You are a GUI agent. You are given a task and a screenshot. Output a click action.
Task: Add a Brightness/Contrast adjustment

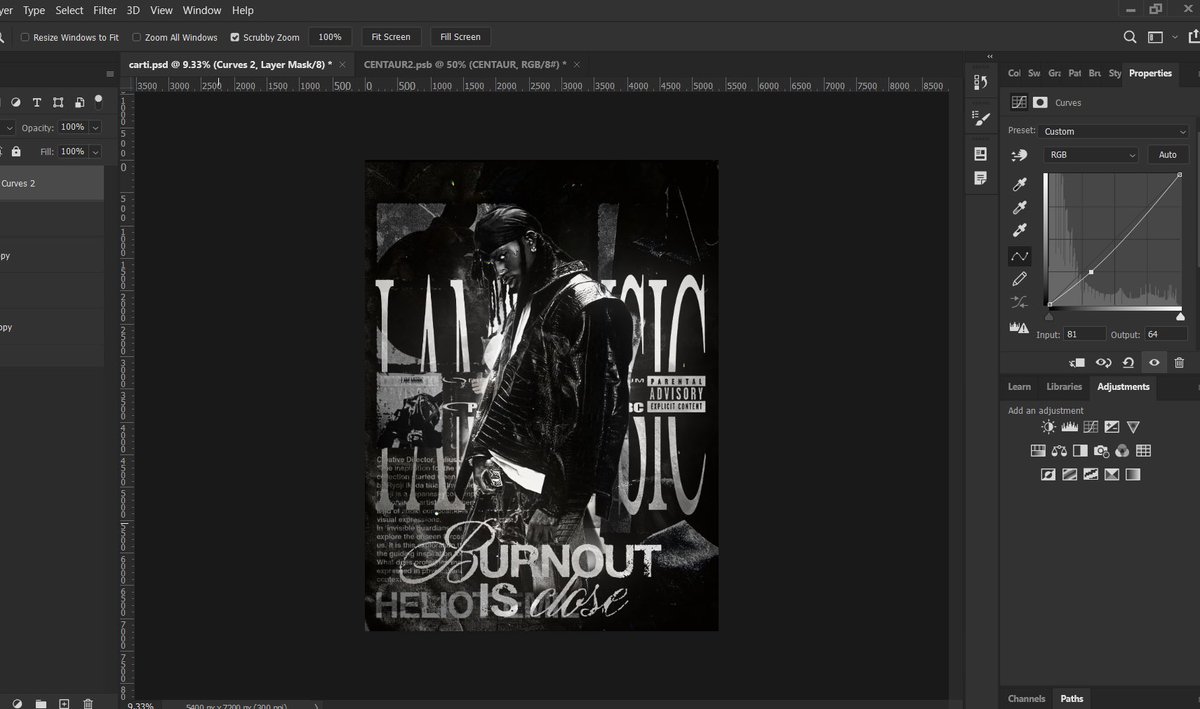[x=1048, y=427]
